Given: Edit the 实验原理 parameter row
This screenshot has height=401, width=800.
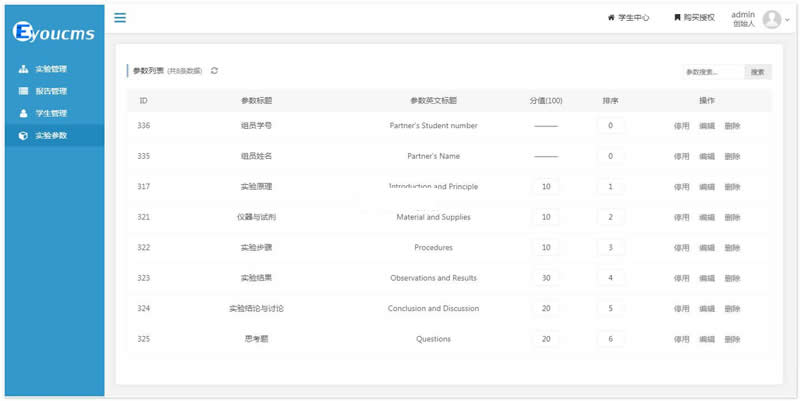Looking at the screenshot, I should click(x=706, y=187).
